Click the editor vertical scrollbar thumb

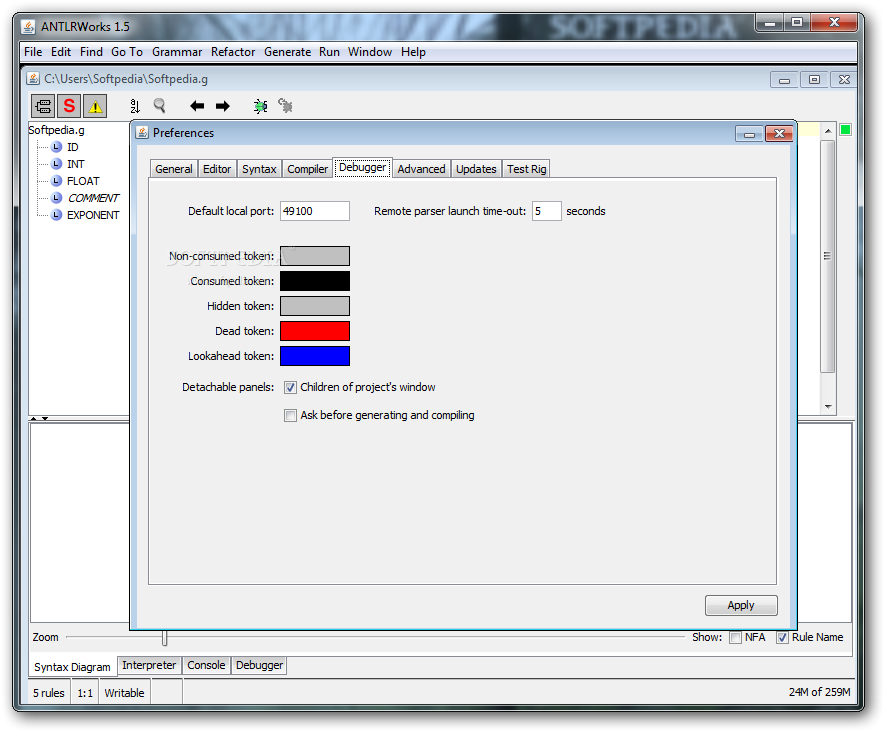point(827,256)
